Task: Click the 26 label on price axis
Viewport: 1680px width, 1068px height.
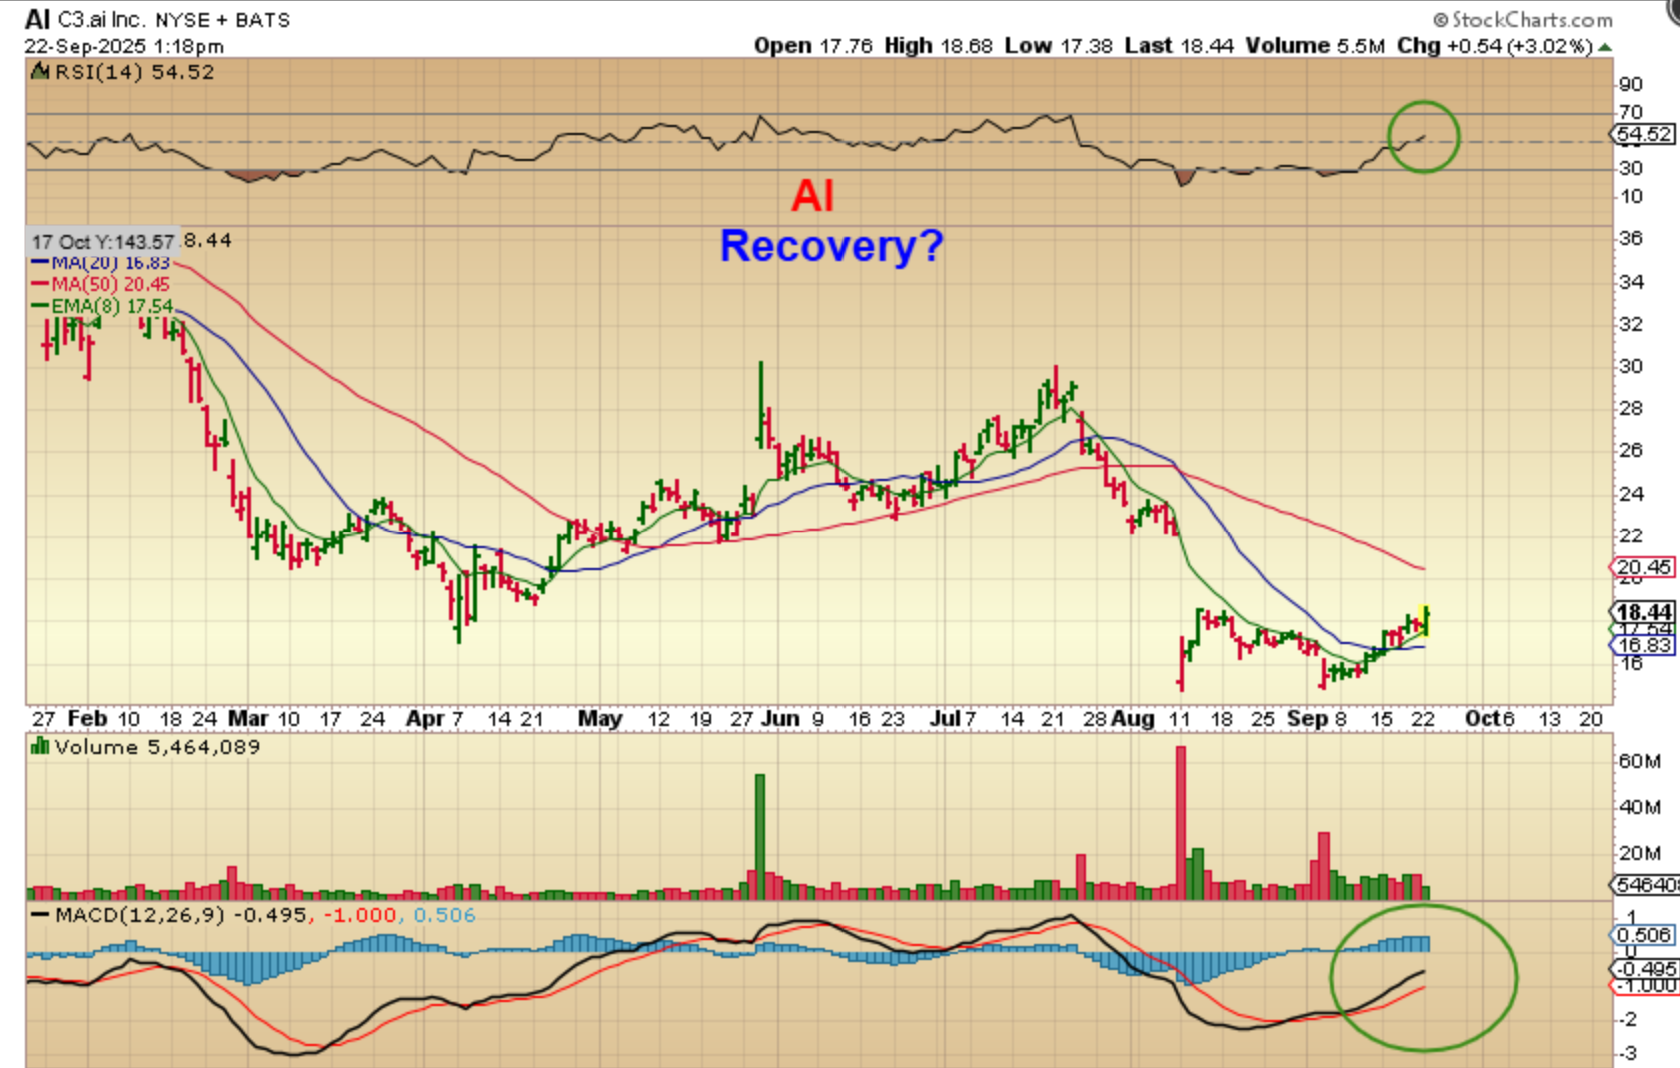Action: click(x=1631, y=450)
